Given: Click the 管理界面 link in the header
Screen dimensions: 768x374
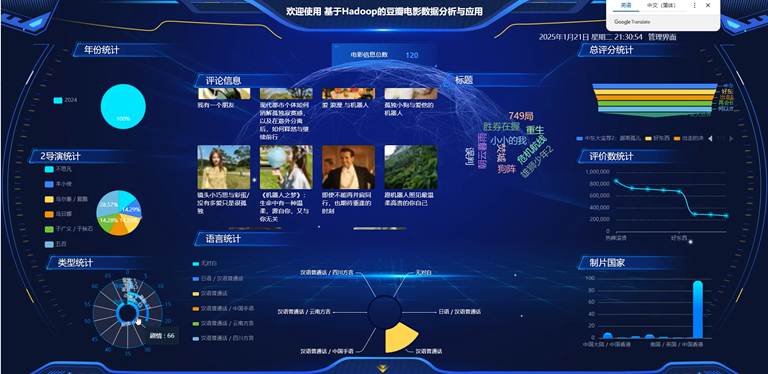Looking at the screenshot, I should [x=662, y=37].
